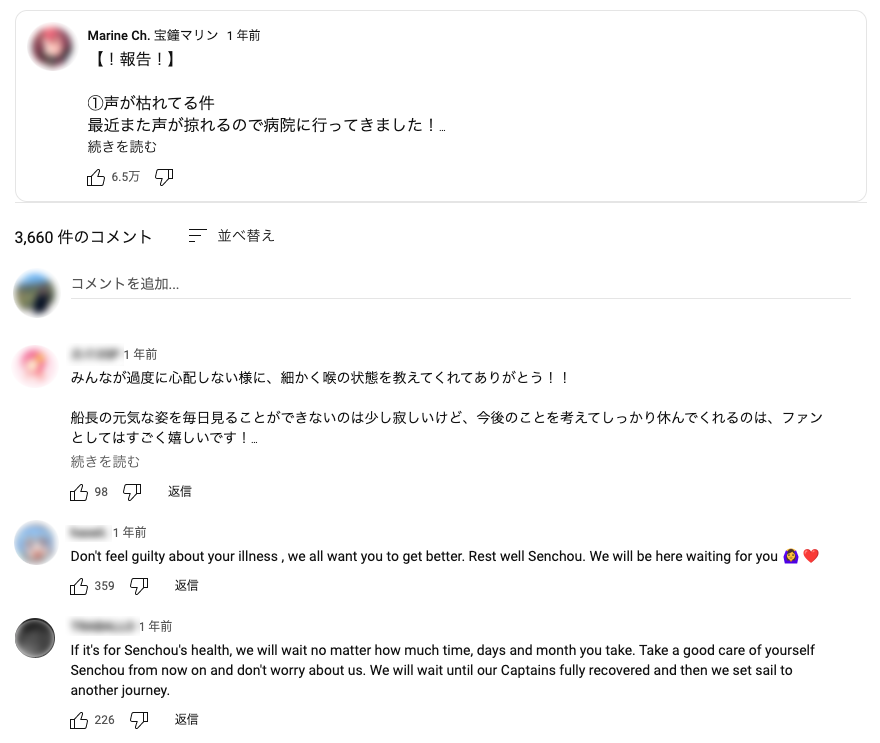Dislike the Japanese fan comment with 98 likes
Screen dimensions: 880x743
(131, 491)
